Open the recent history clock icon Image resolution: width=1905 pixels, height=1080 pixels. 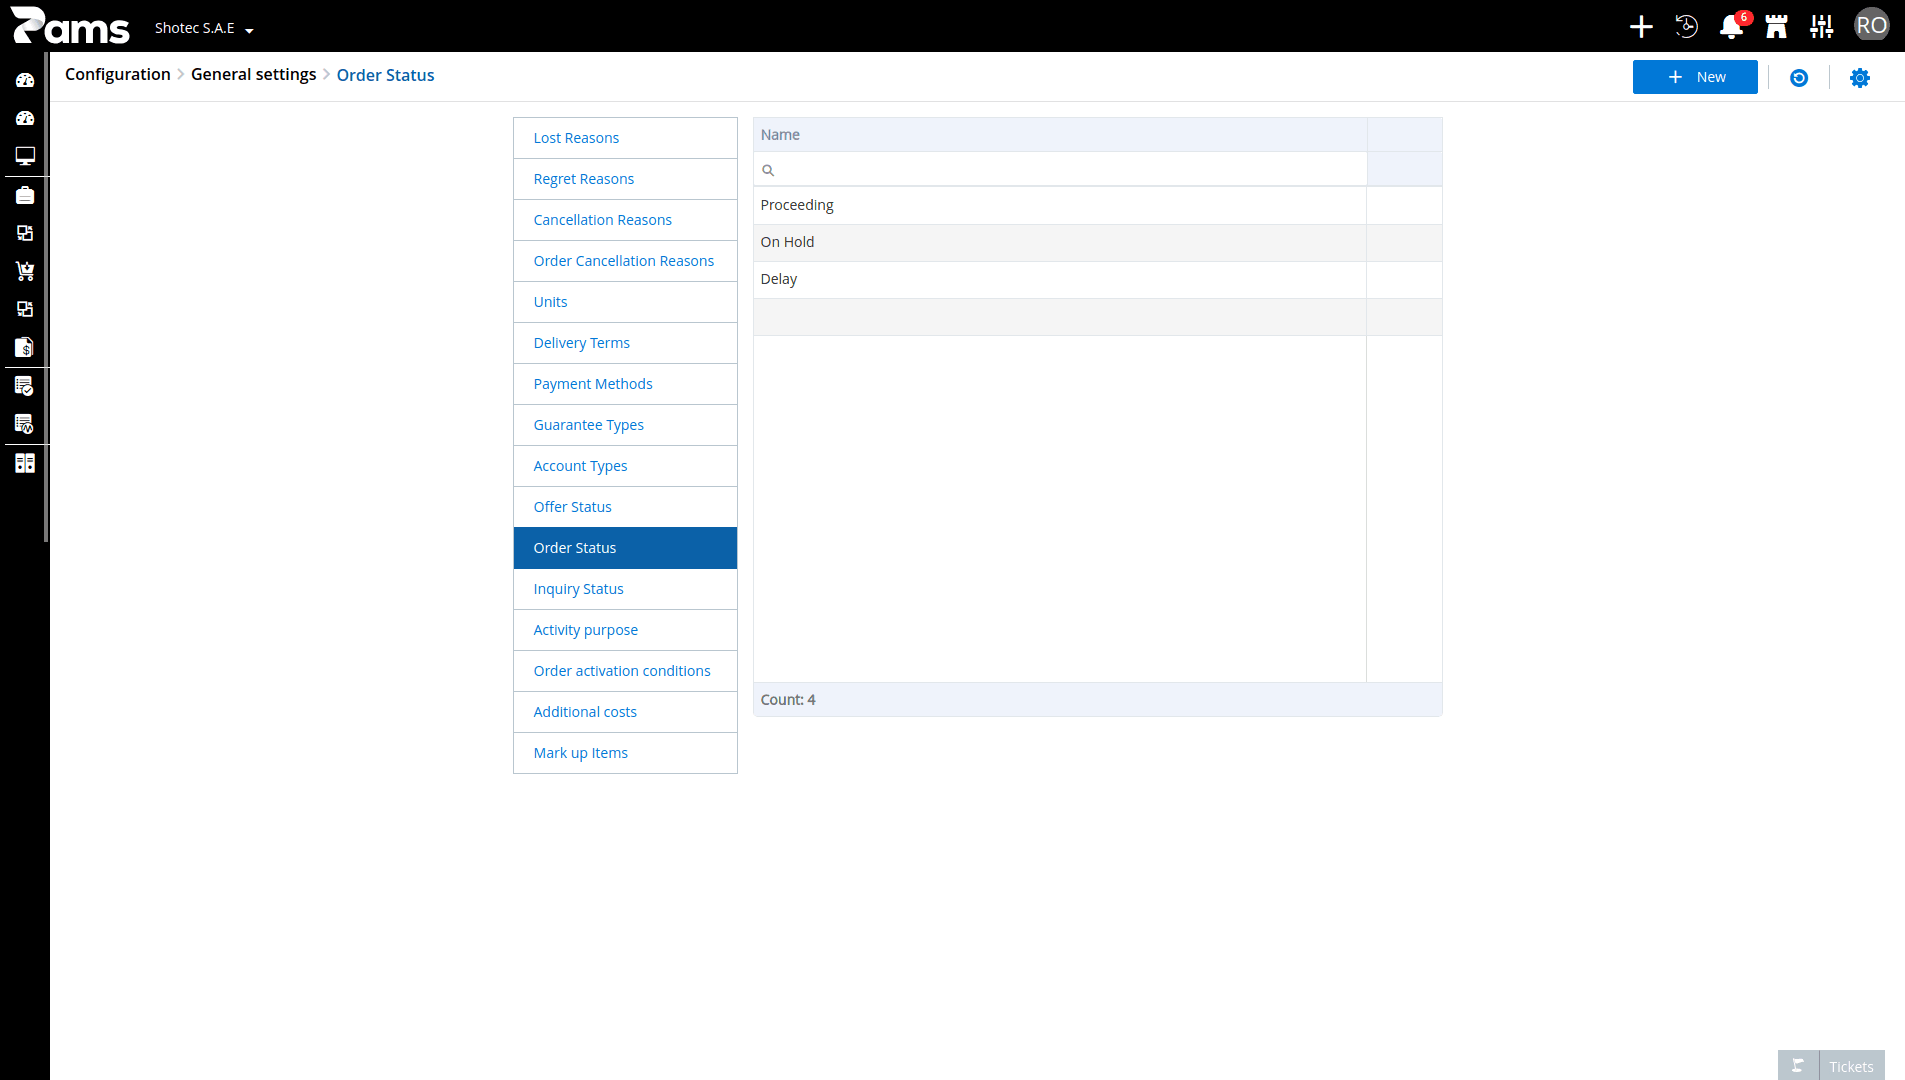click(1686, 27)
